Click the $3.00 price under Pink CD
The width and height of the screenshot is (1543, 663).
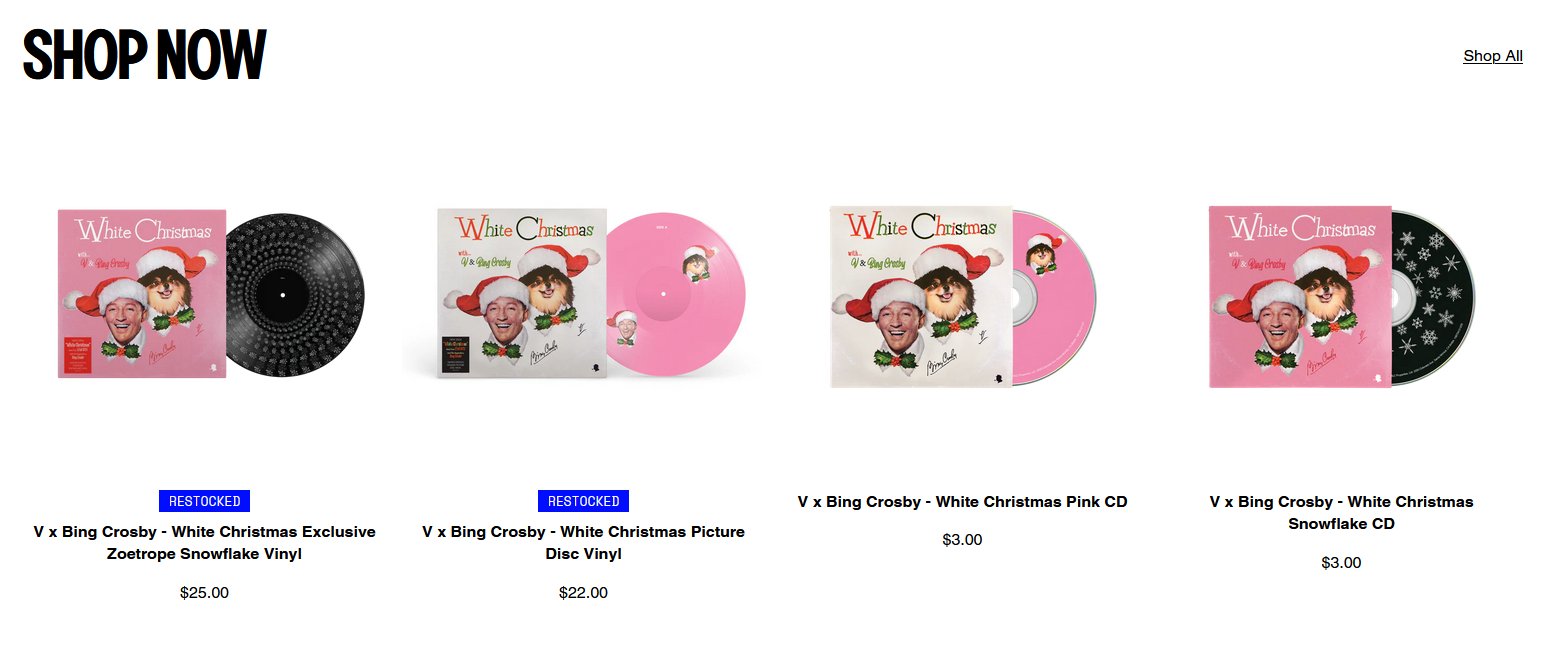point(962,540)
